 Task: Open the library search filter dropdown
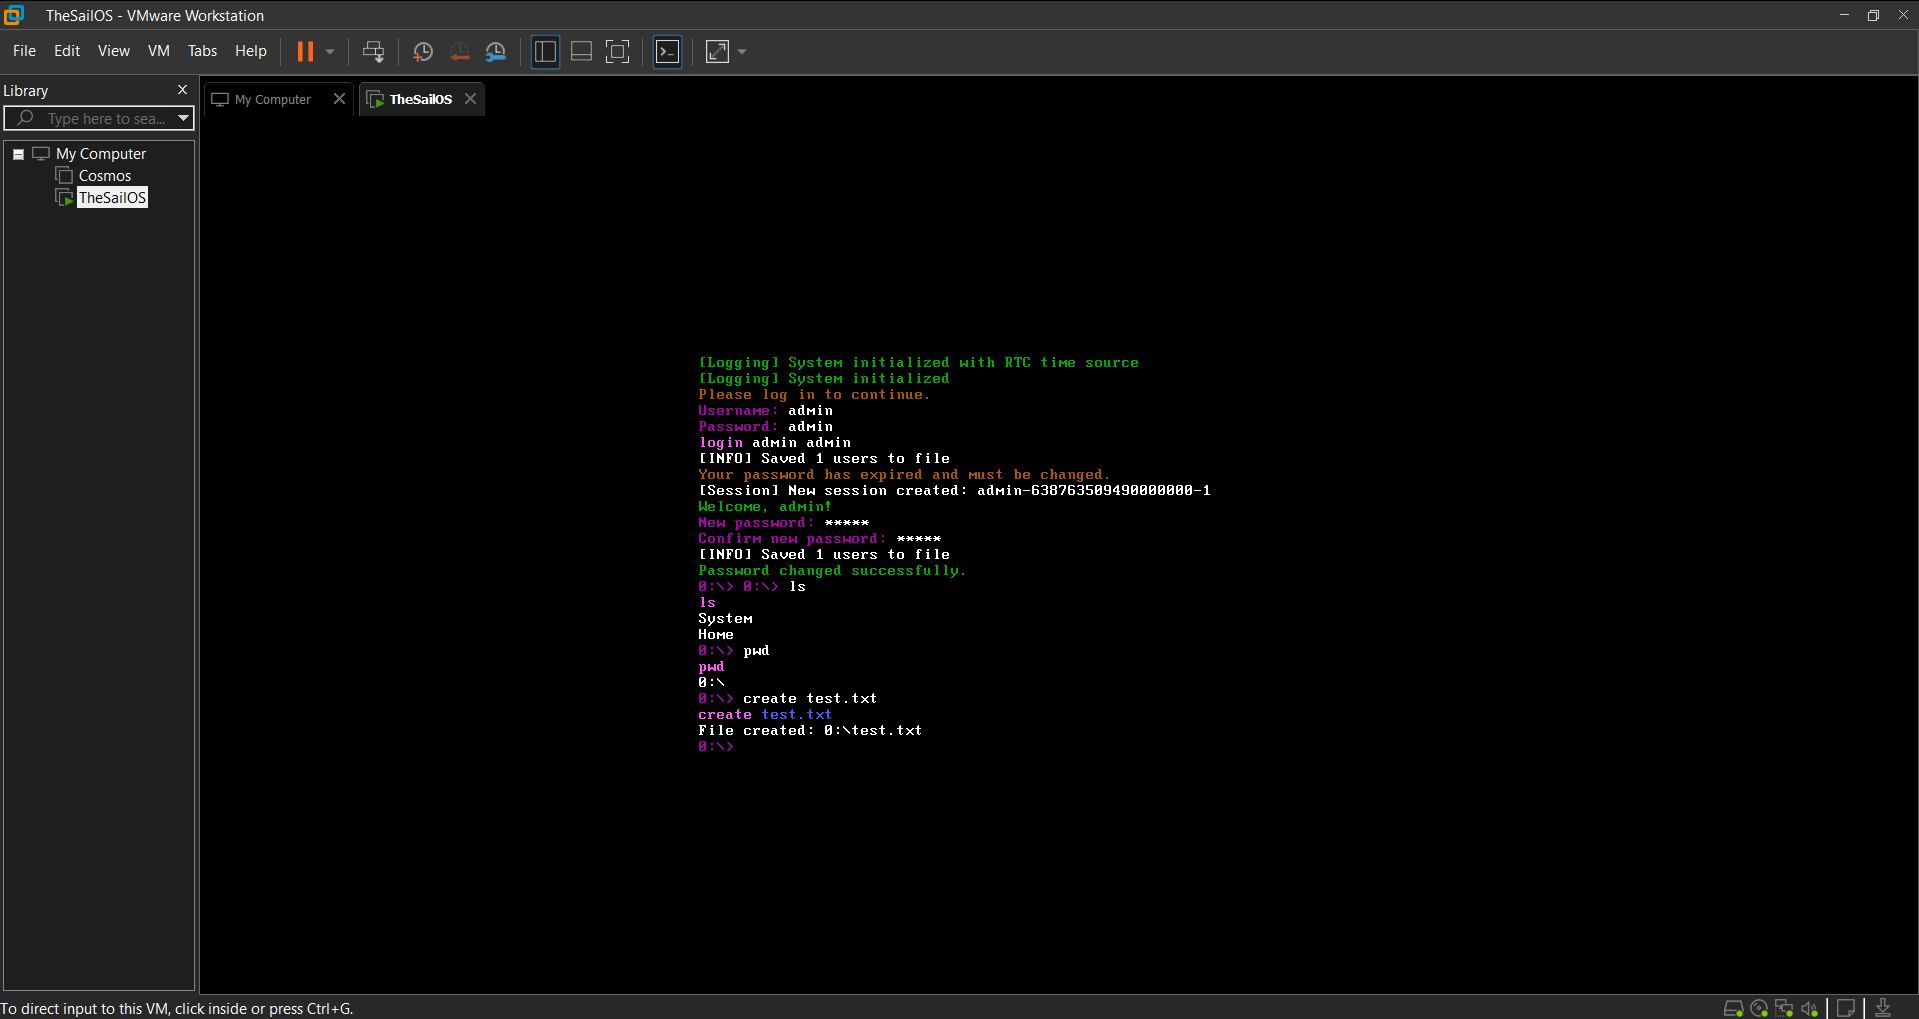[184, 118]
